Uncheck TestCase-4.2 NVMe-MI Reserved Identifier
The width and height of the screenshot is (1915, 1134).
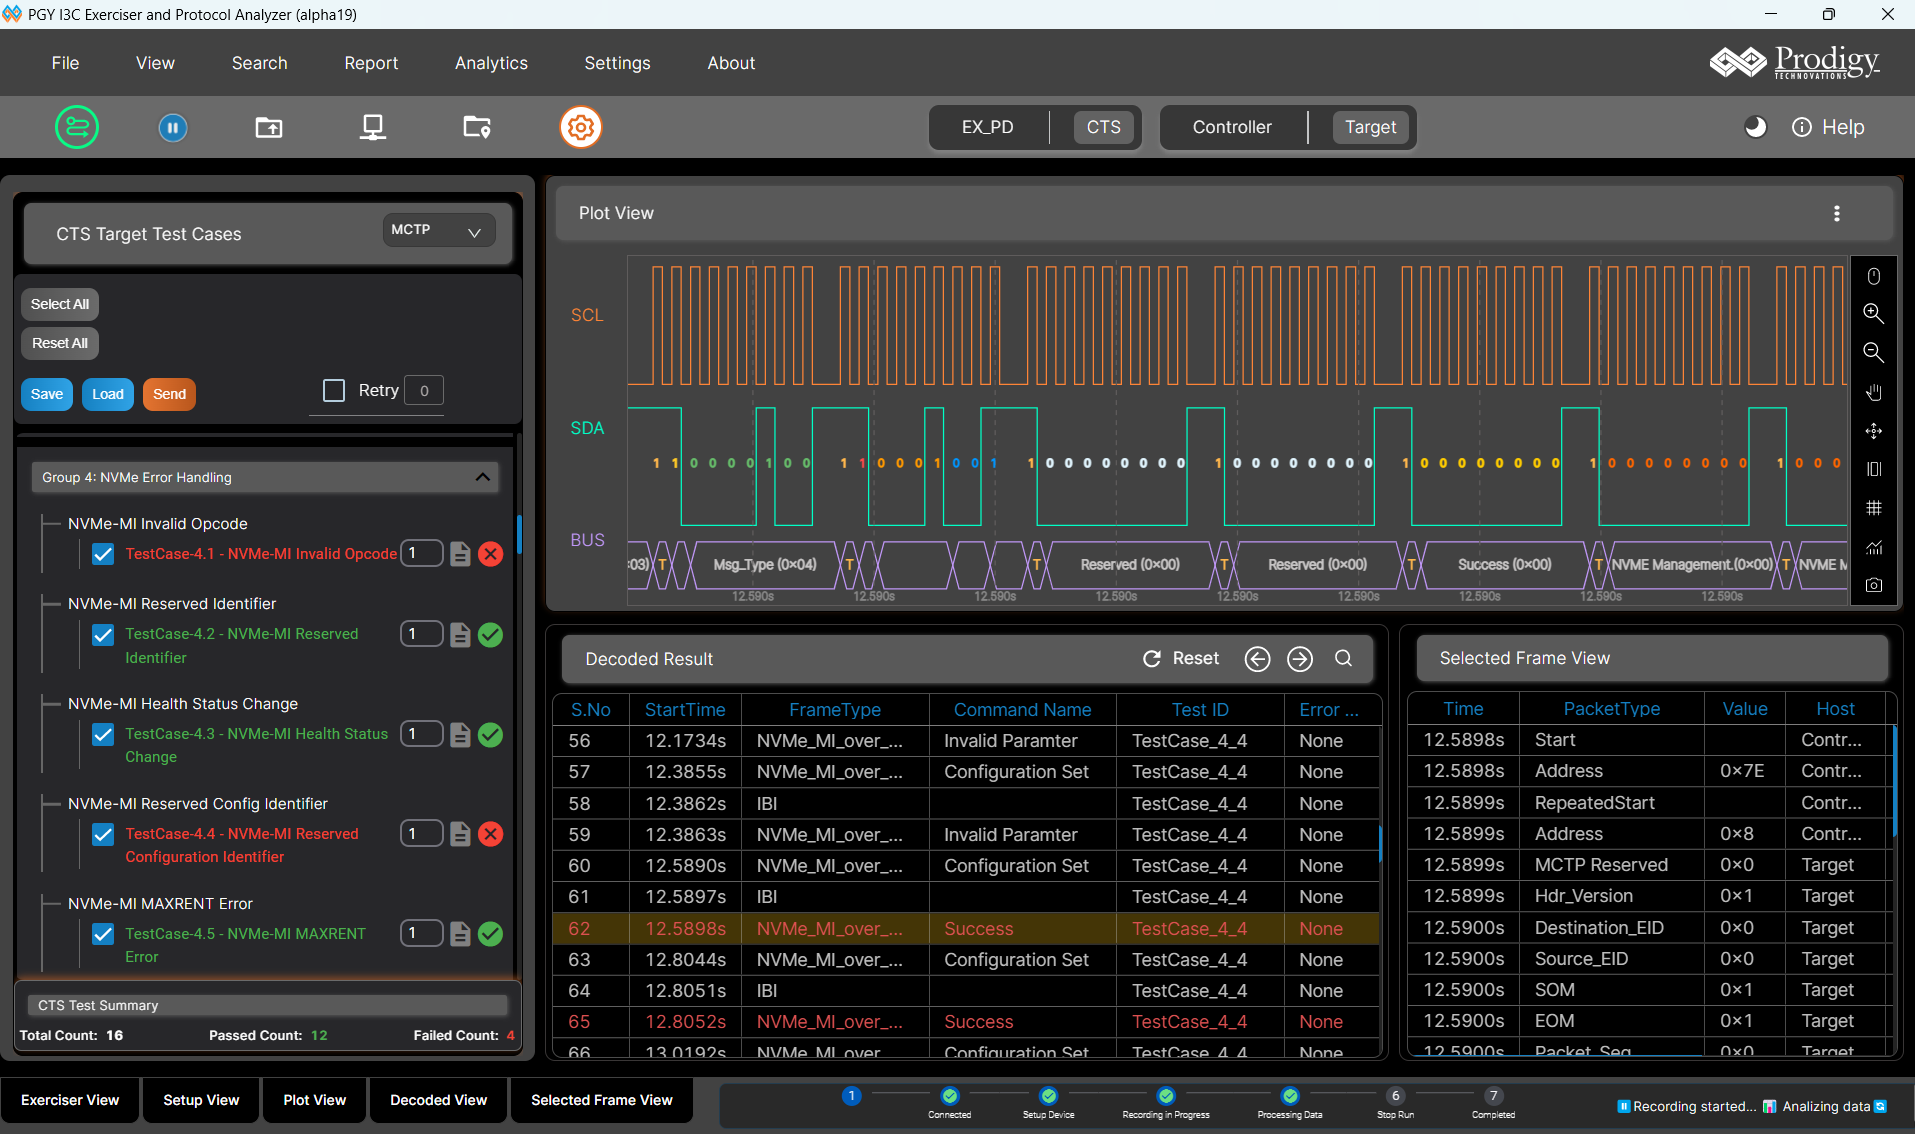click(103, 634)
